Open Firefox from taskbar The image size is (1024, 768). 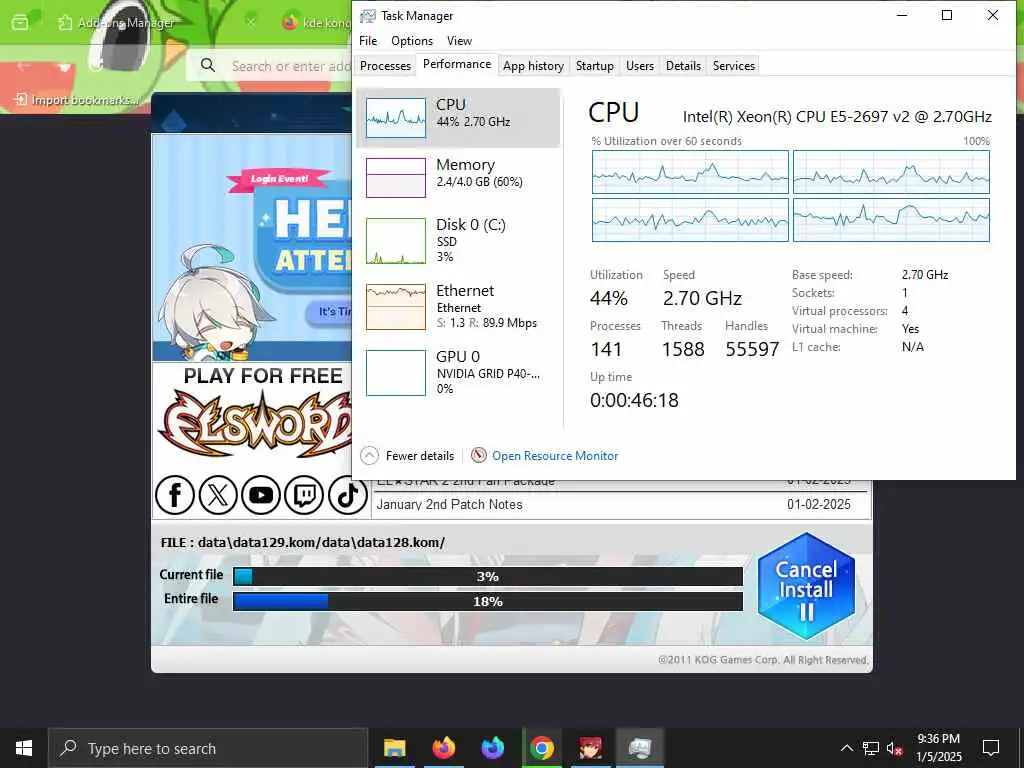click(443, 748)
